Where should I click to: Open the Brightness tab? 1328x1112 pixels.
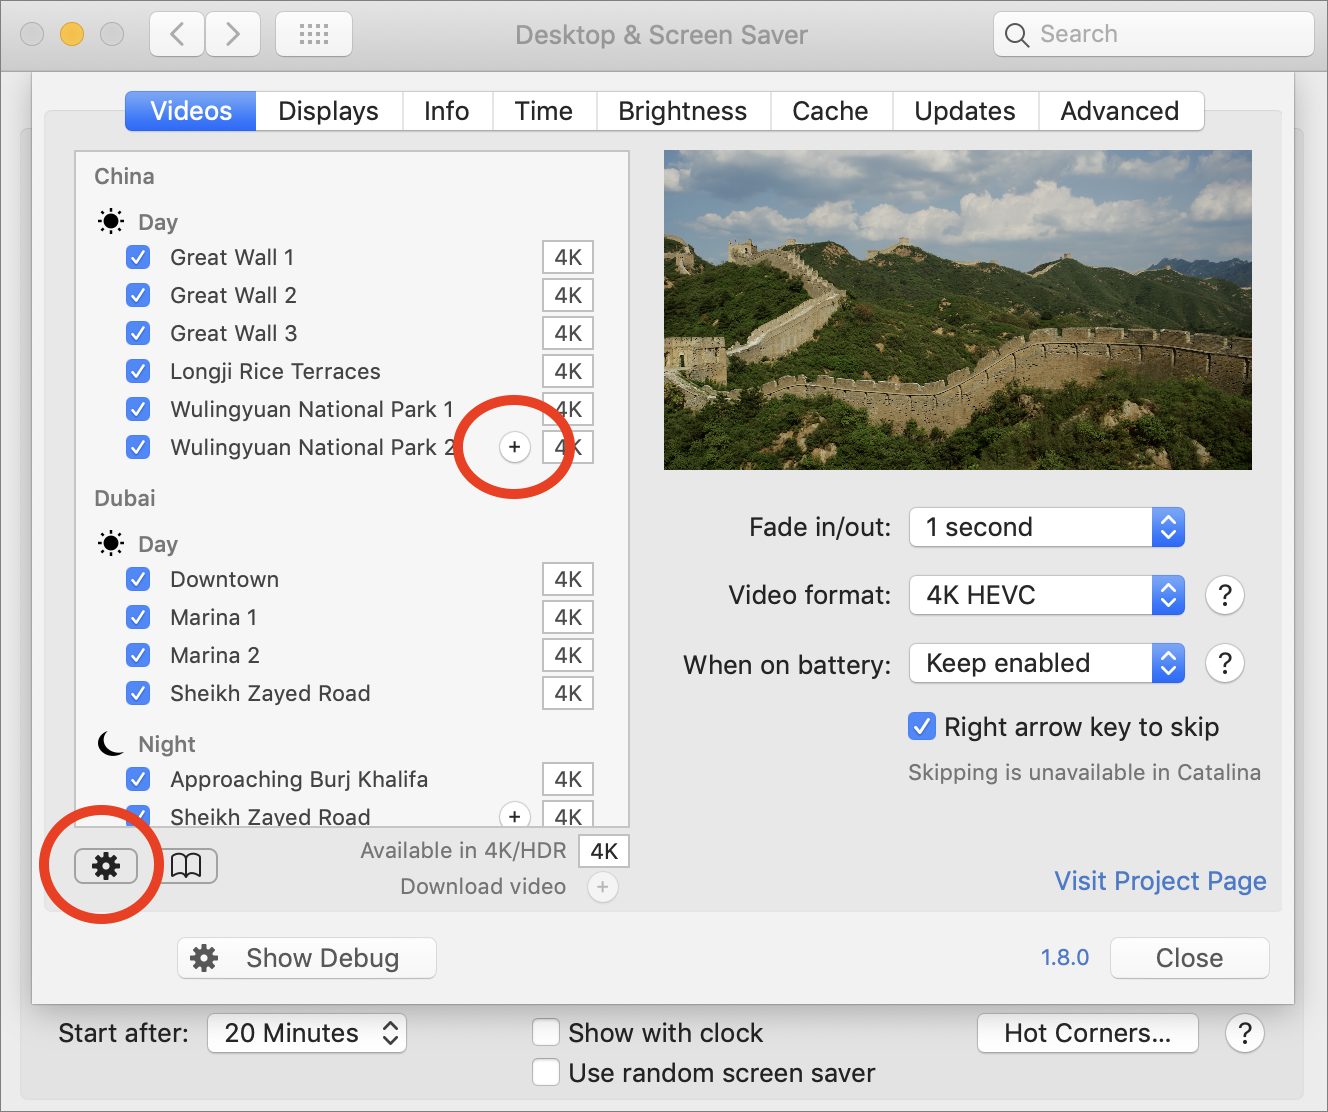682,111
